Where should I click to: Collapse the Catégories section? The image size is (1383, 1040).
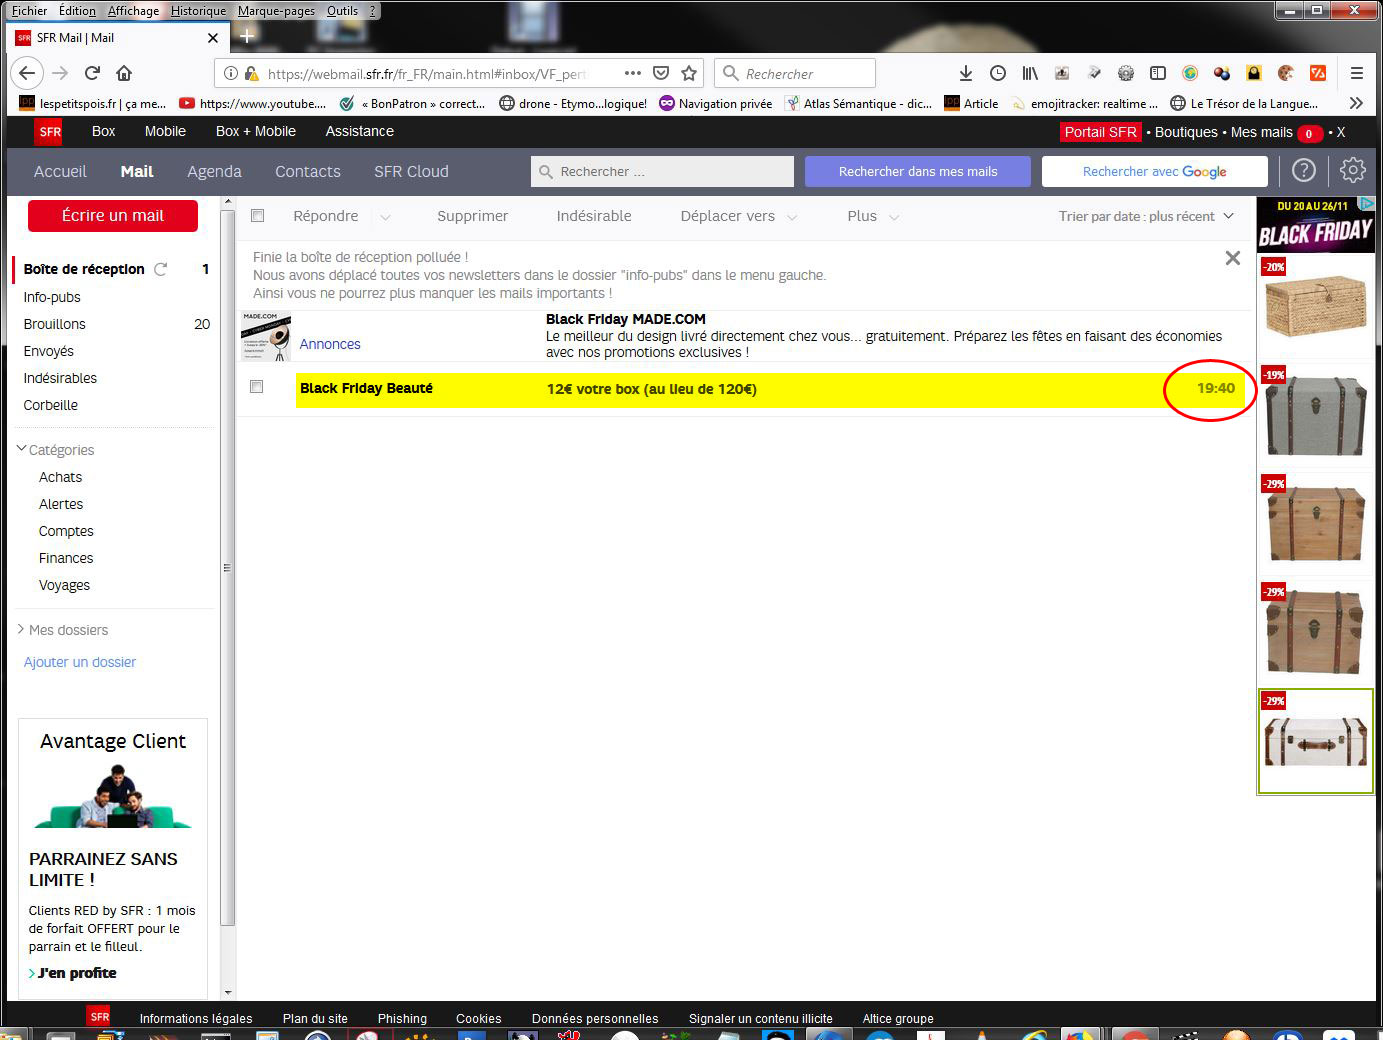[22, 450]
